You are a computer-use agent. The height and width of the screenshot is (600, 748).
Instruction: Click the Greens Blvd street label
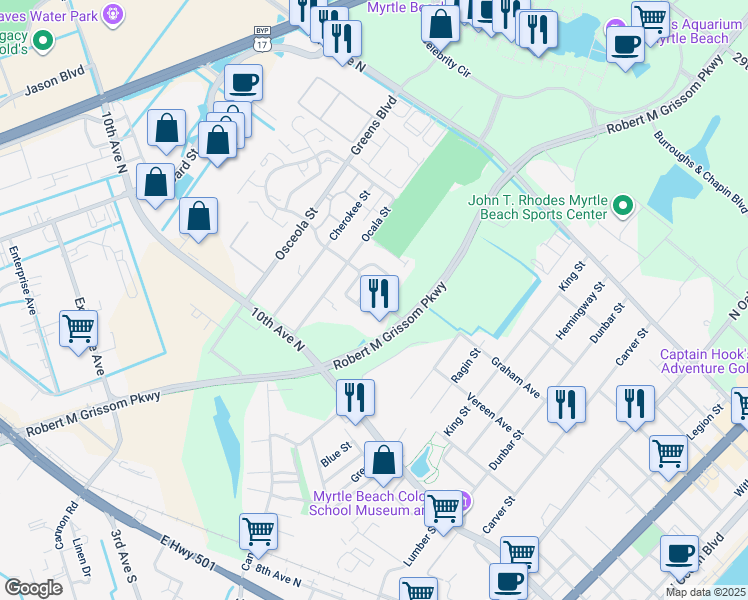coord(374,125)
